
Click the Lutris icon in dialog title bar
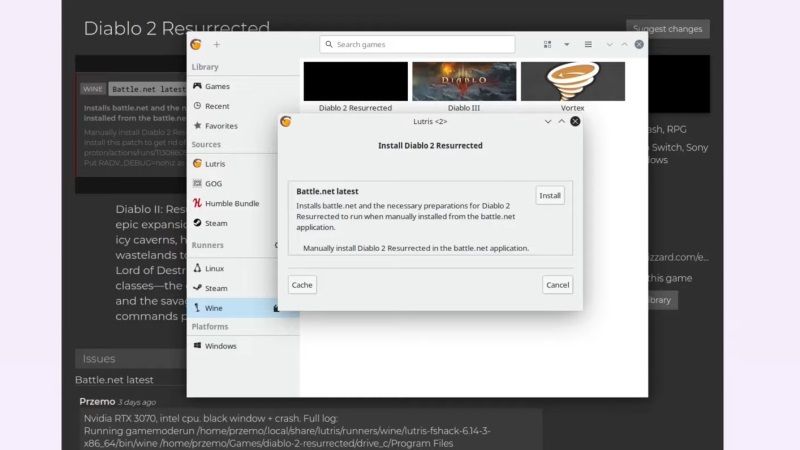tap(286, 121)
